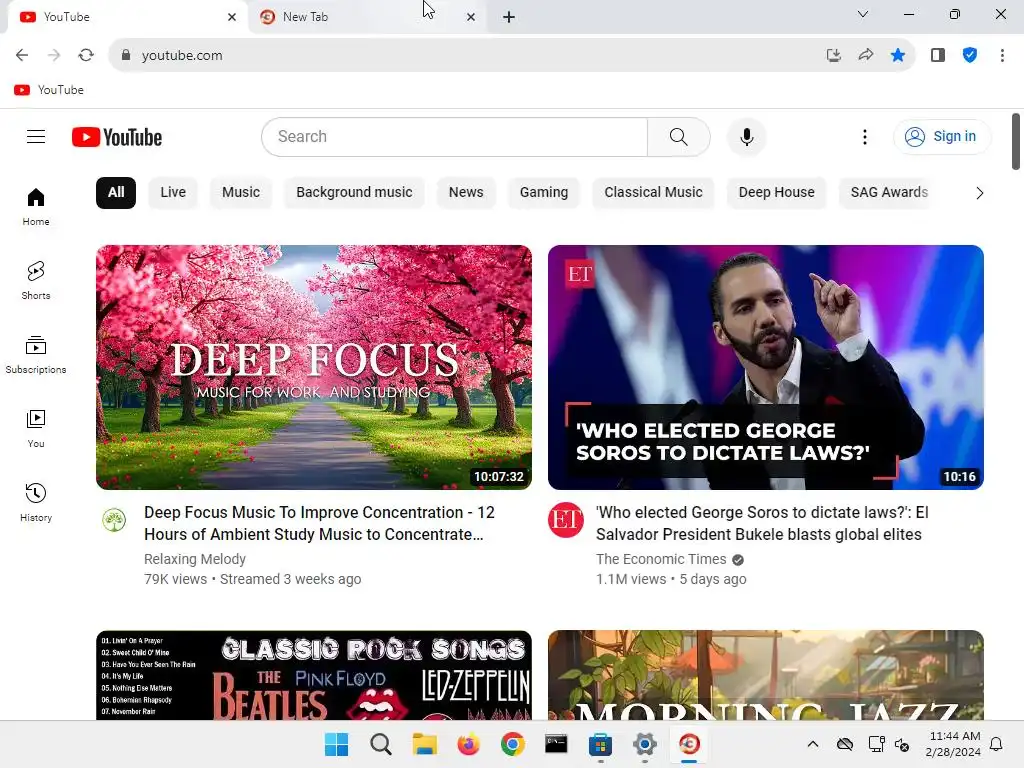Select the Live filter chip
The image size is (1024, 768).
pos(173,193)
